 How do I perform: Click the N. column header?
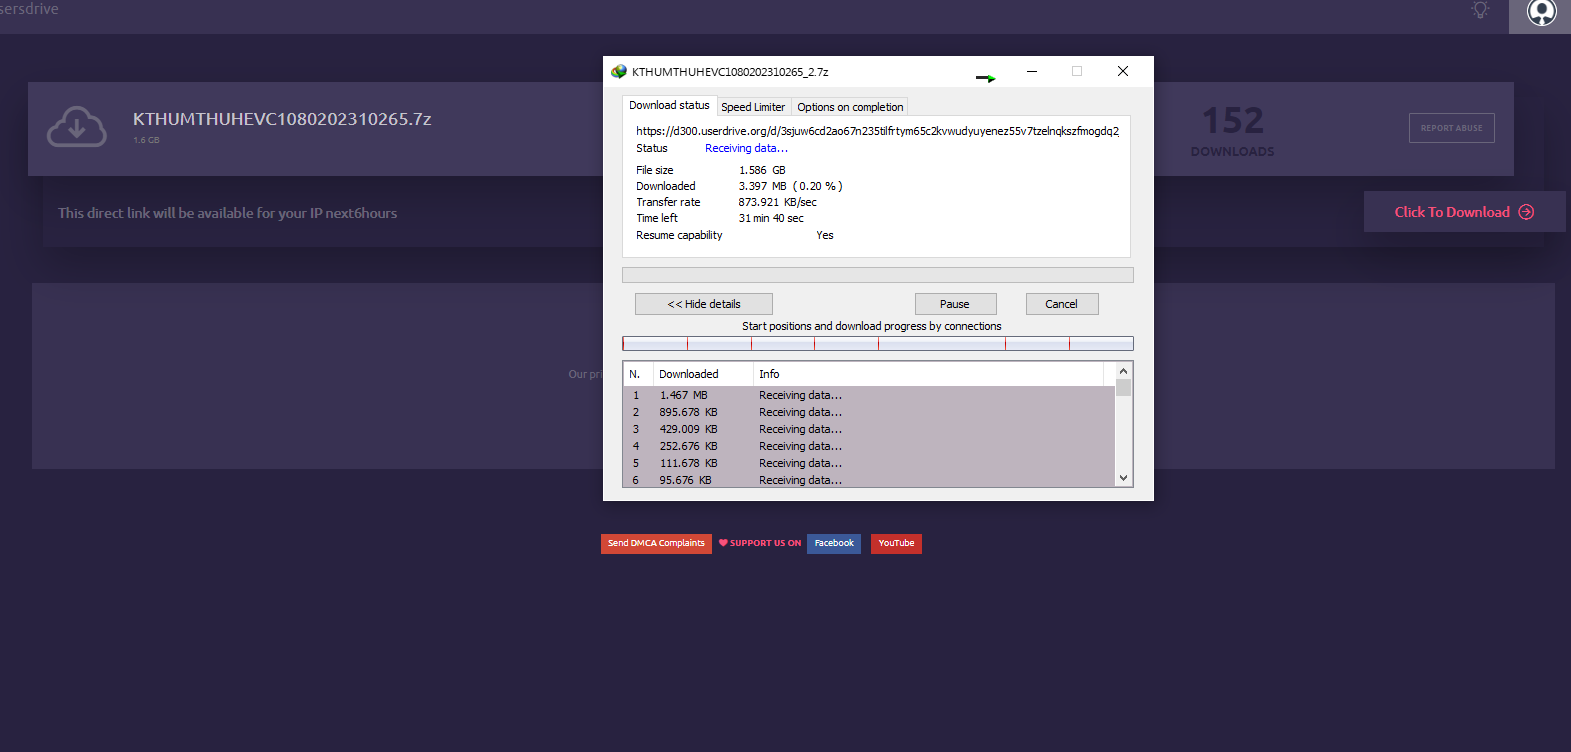pyautogui.click(x=638, y=374)
